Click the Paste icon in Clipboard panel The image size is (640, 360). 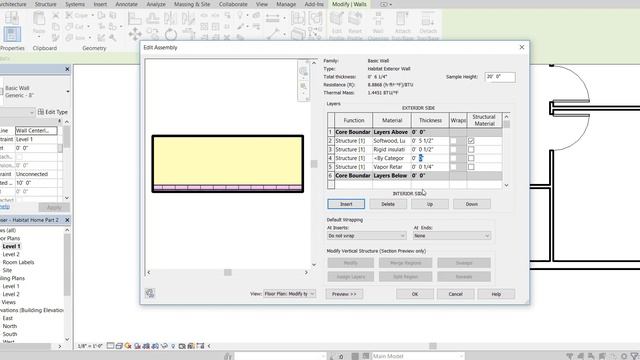click(x=39, y=19)
